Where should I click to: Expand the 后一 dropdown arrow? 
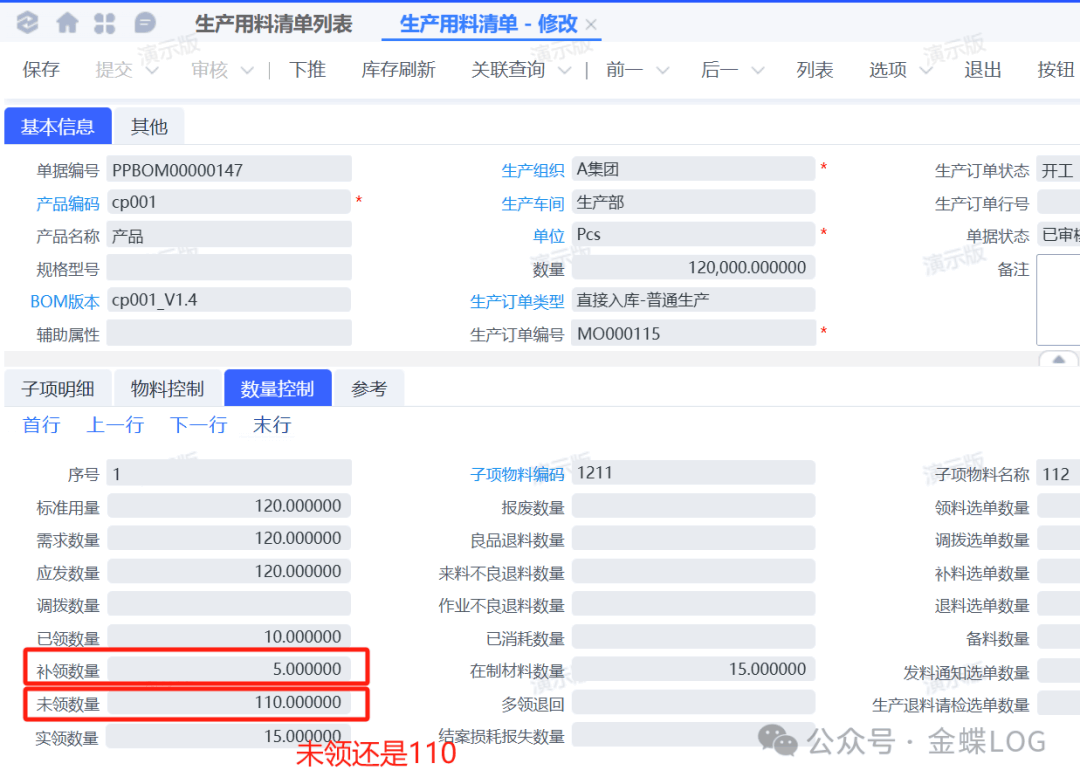point(757,70)
